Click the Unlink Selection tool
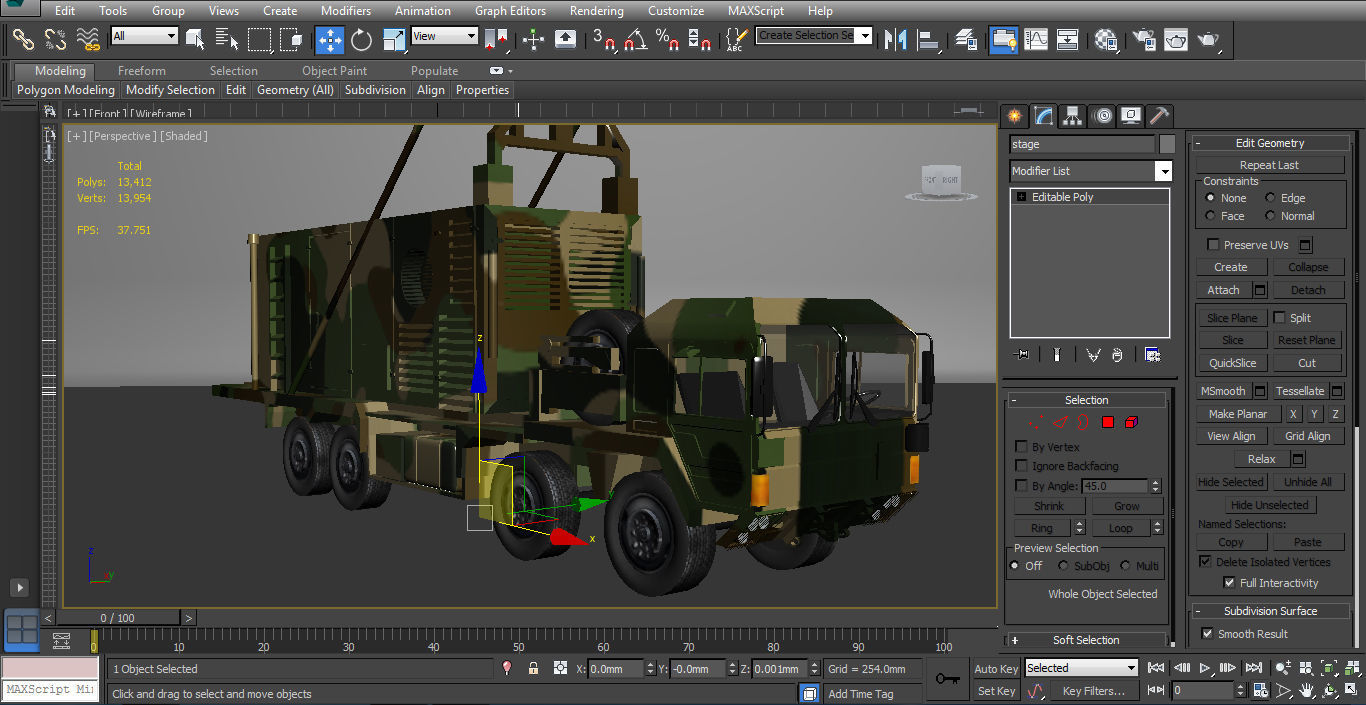This screenshot has width=1366, height=705. pyautogui.click(x=56, y=39)
